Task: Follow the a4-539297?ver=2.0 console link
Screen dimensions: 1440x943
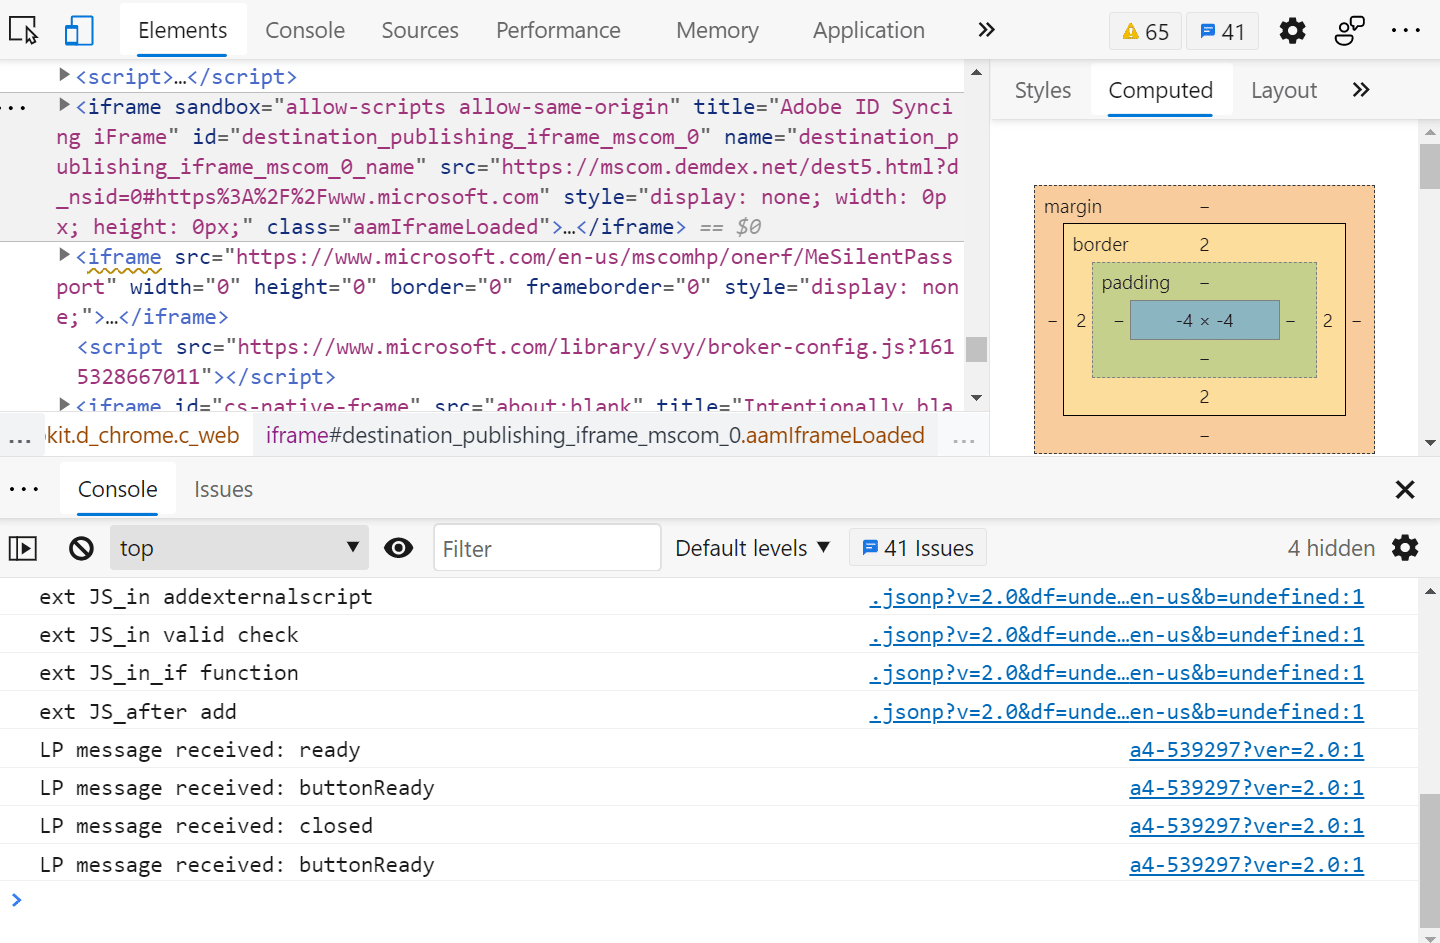Action: pos(1246,749)
